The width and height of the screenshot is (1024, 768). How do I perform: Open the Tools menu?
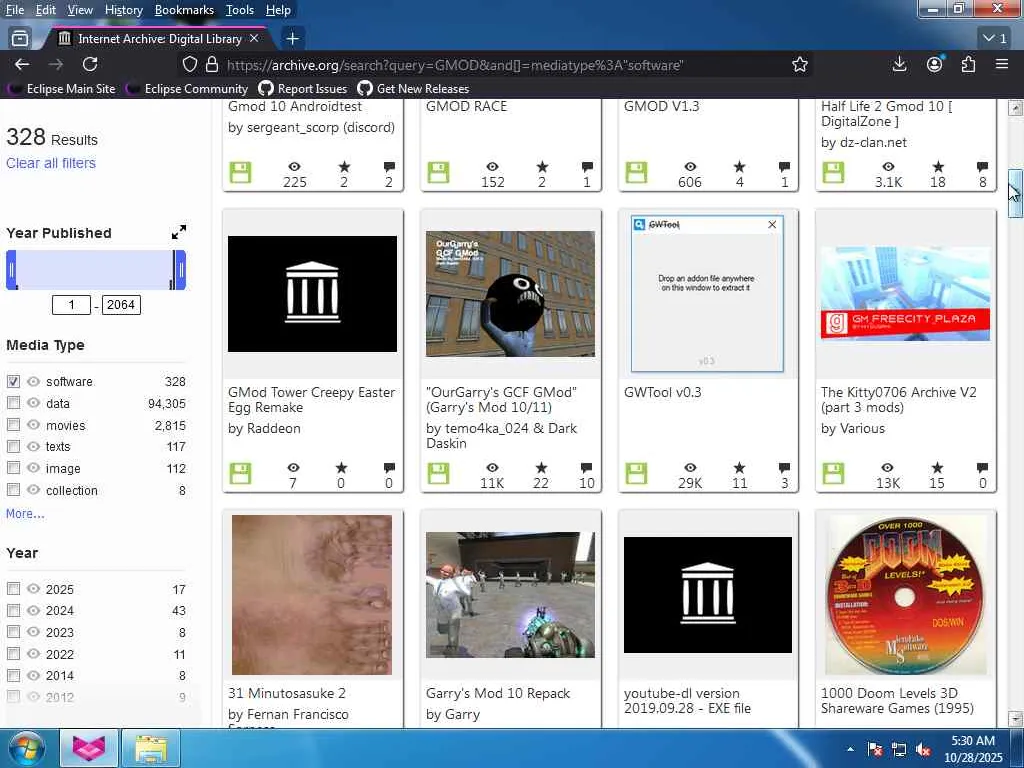click(x=240, y=10)
